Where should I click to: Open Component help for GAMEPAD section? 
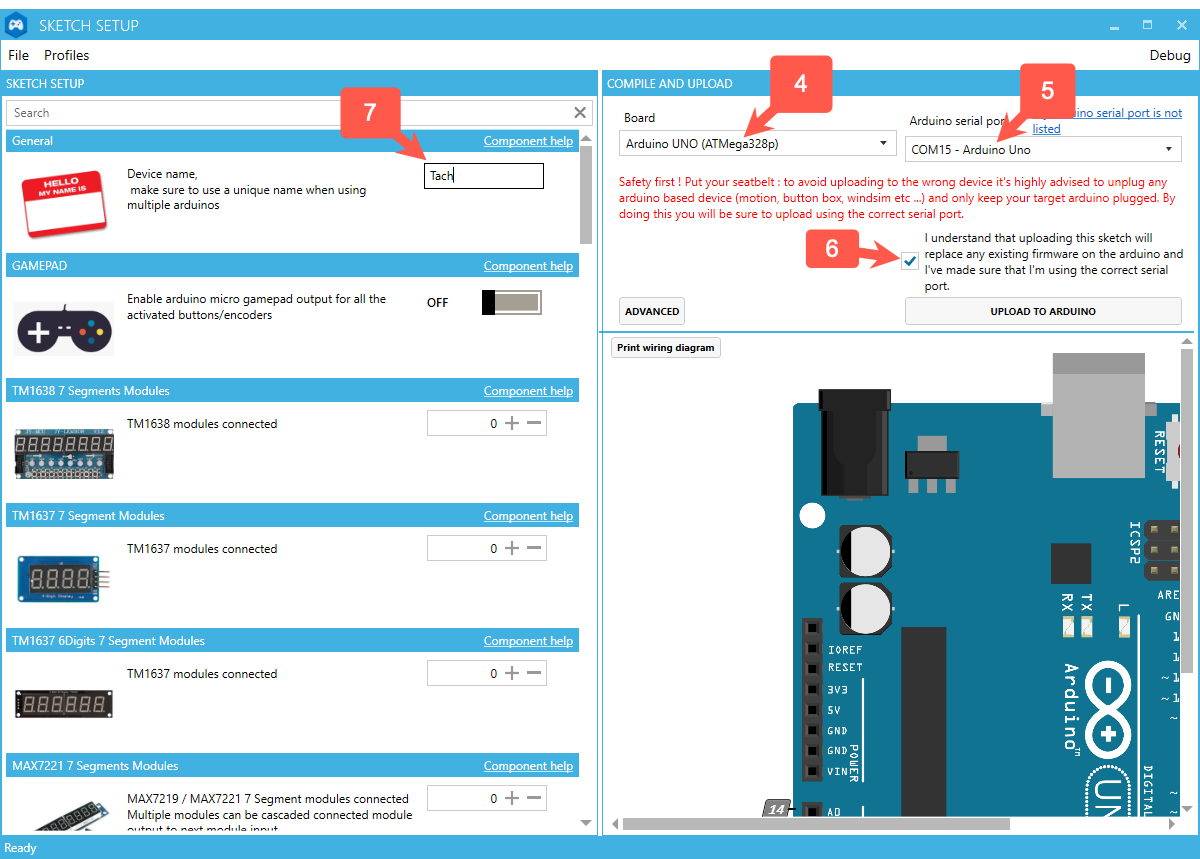[x=528, y=266]
